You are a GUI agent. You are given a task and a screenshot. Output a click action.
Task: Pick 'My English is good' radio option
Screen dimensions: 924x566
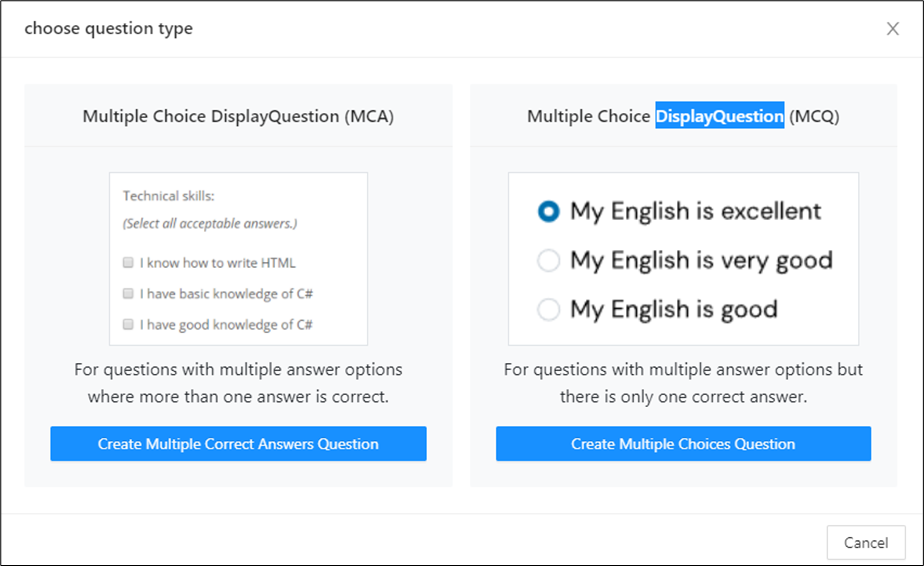548,310
